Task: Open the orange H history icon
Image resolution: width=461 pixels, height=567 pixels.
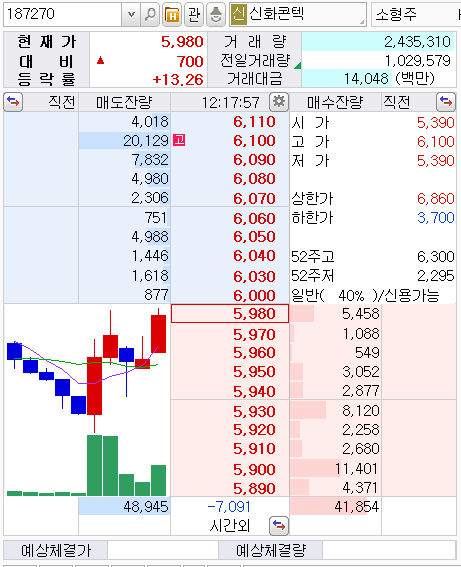Action: point(172,14)
